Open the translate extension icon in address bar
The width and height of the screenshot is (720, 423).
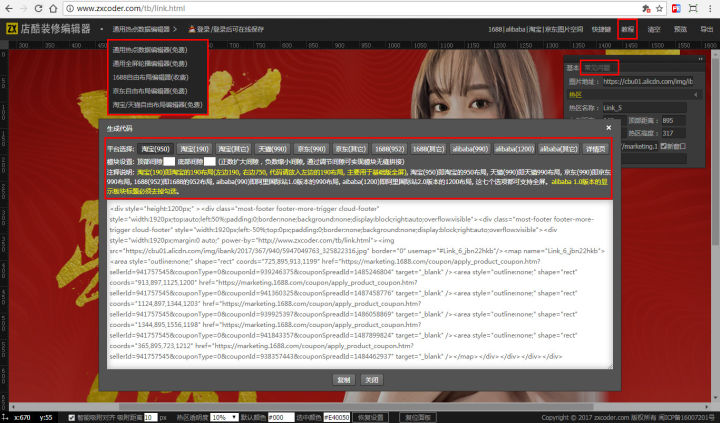[x=646, y=8]
